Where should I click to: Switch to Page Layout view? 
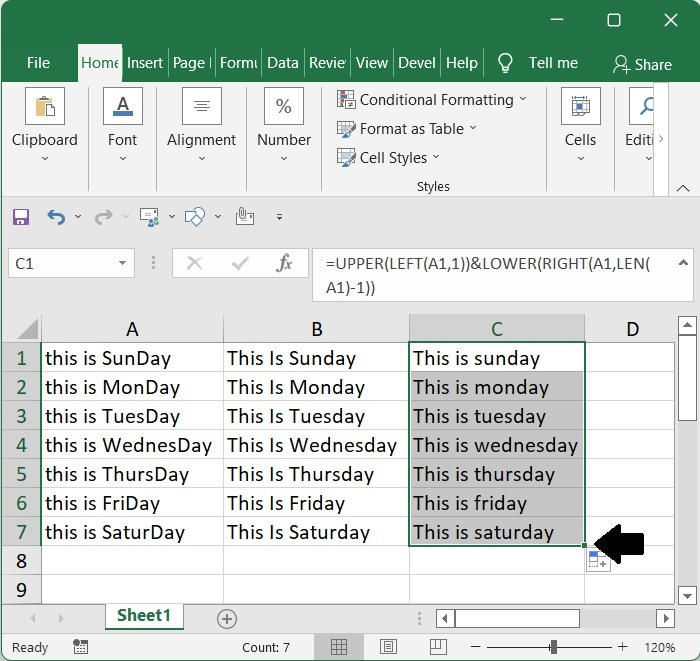(x=388, y=647)
